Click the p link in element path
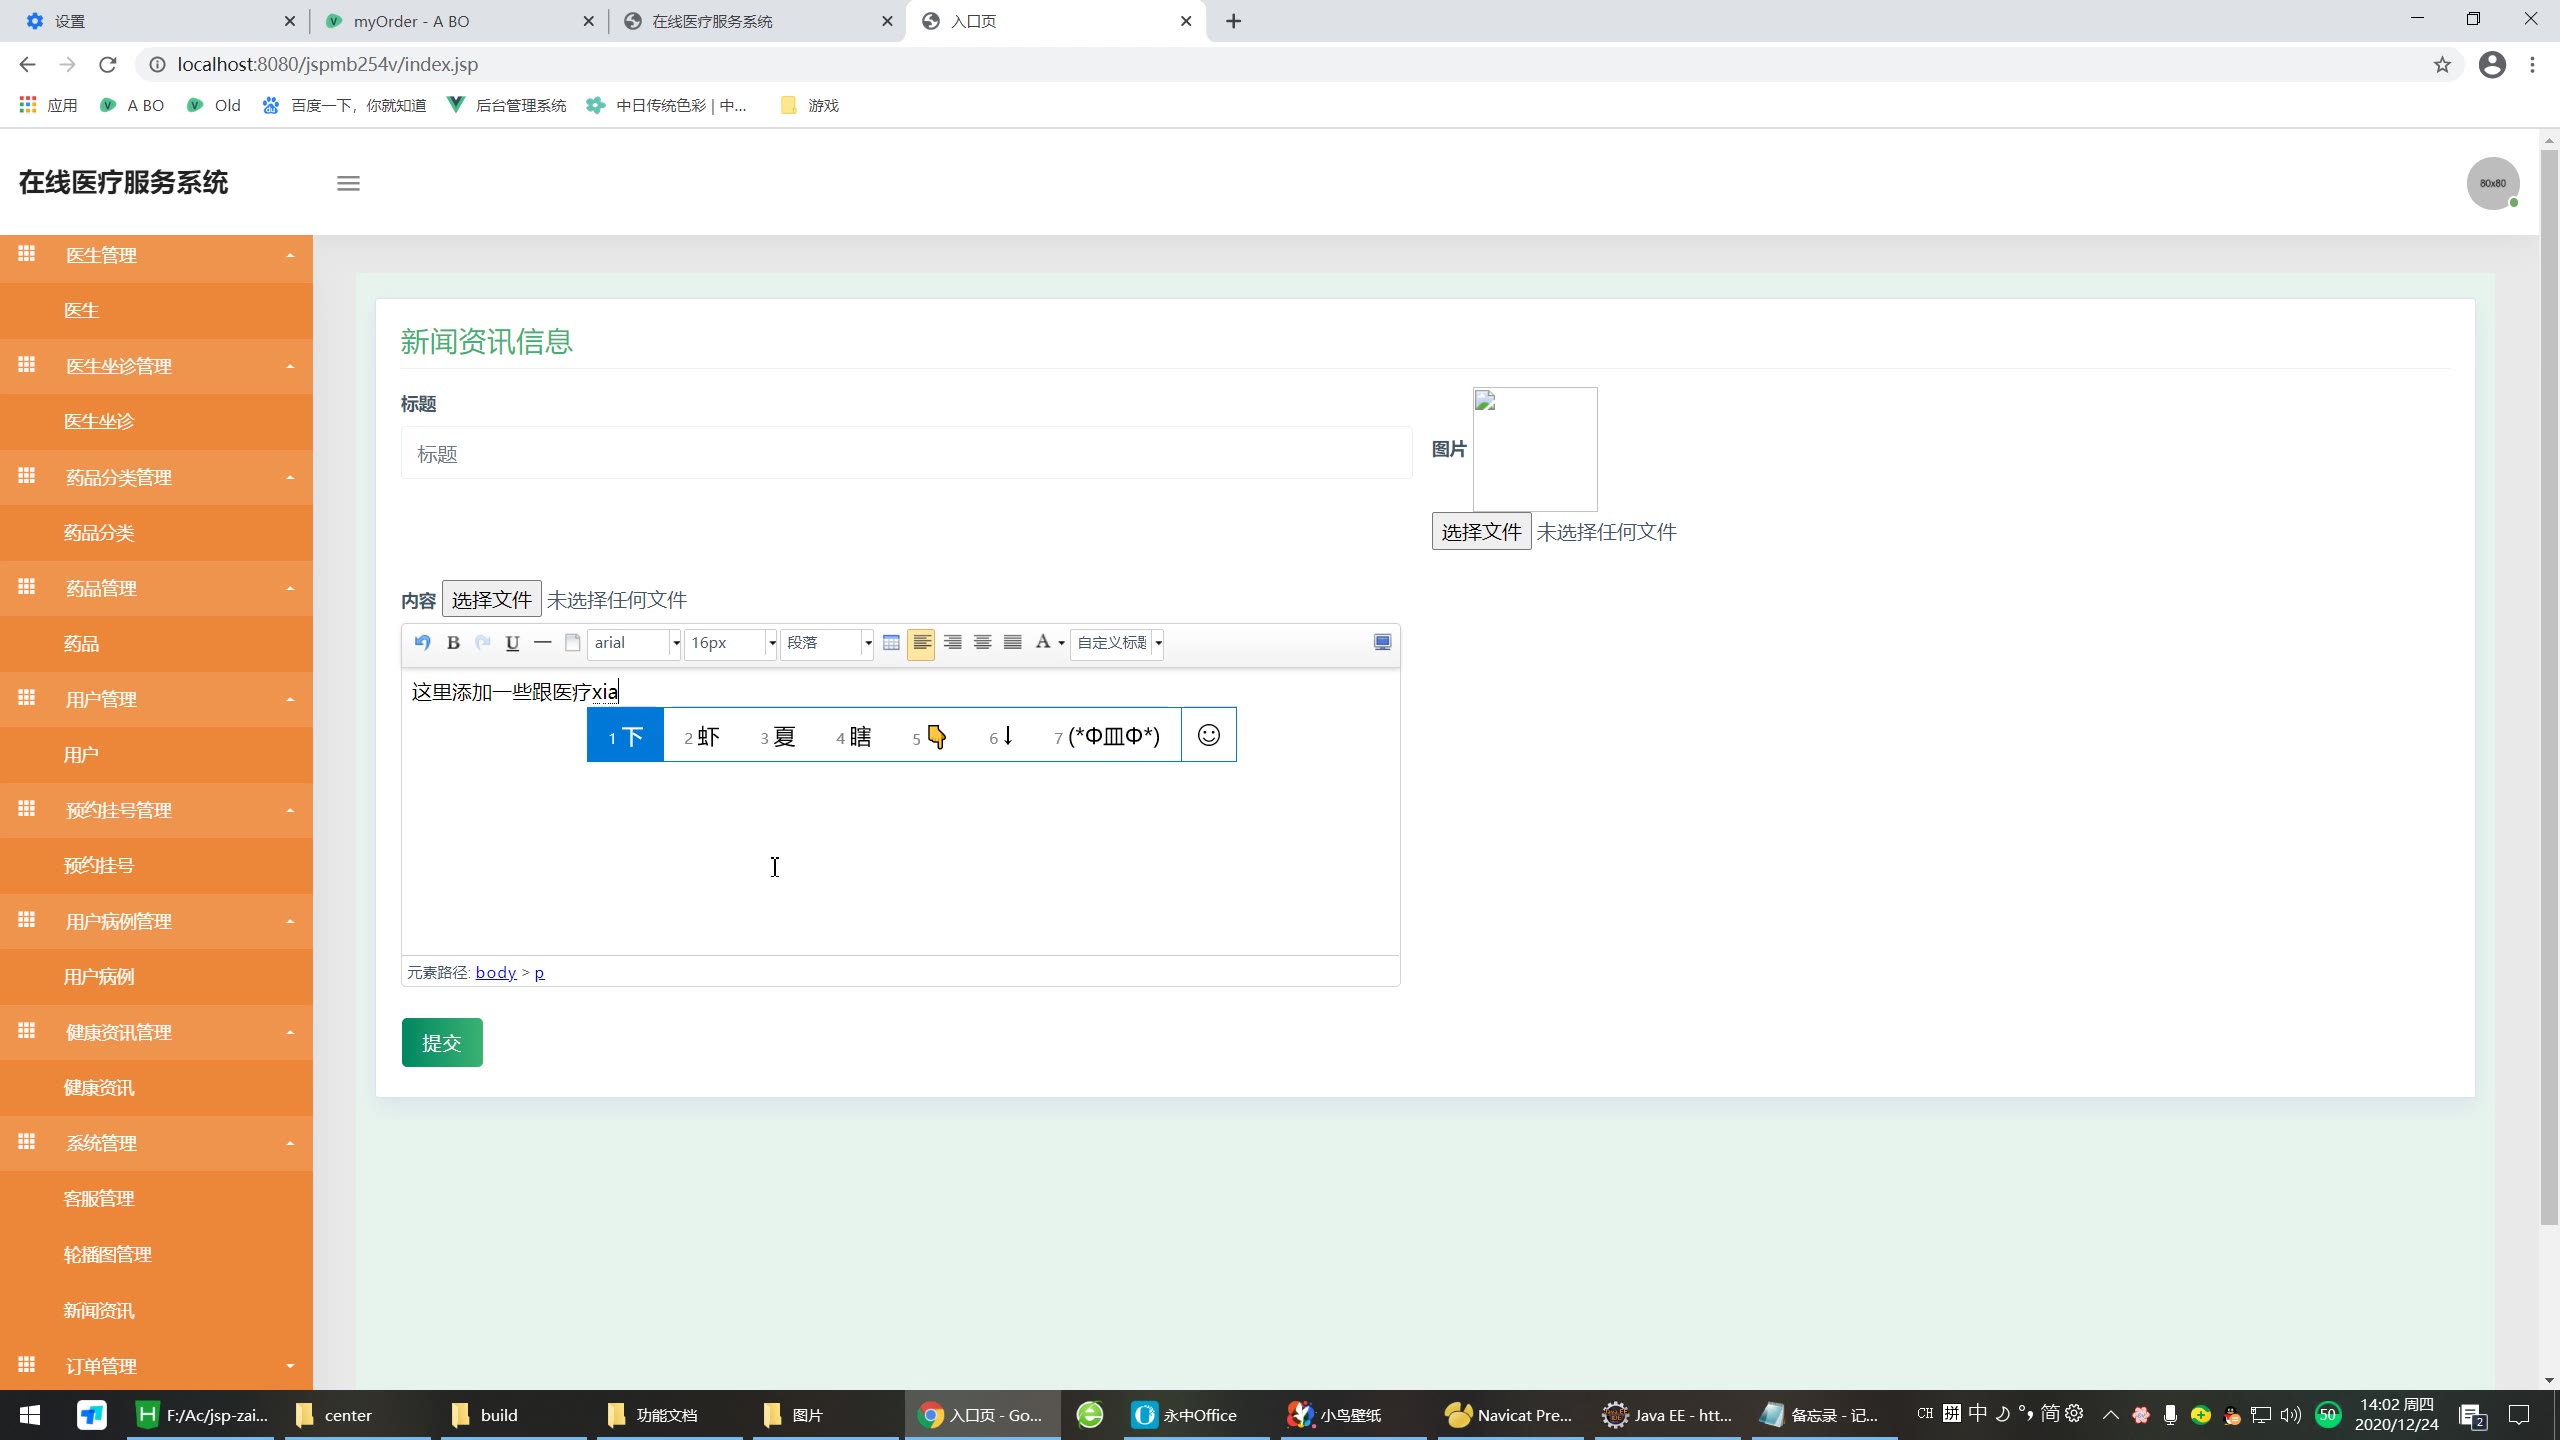Screen dimensions: 2560x1440 [539, 973]
